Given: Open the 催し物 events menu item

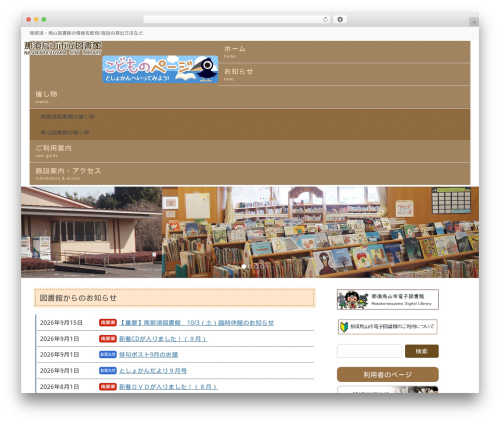Looking at the screenshot, I should click(x=250, y=97).
